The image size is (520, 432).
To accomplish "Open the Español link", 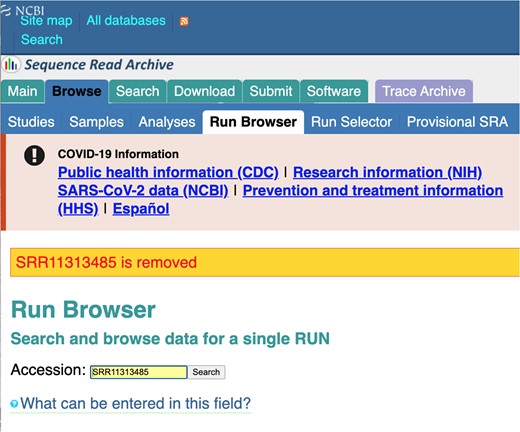I will (x=141, y=209).
